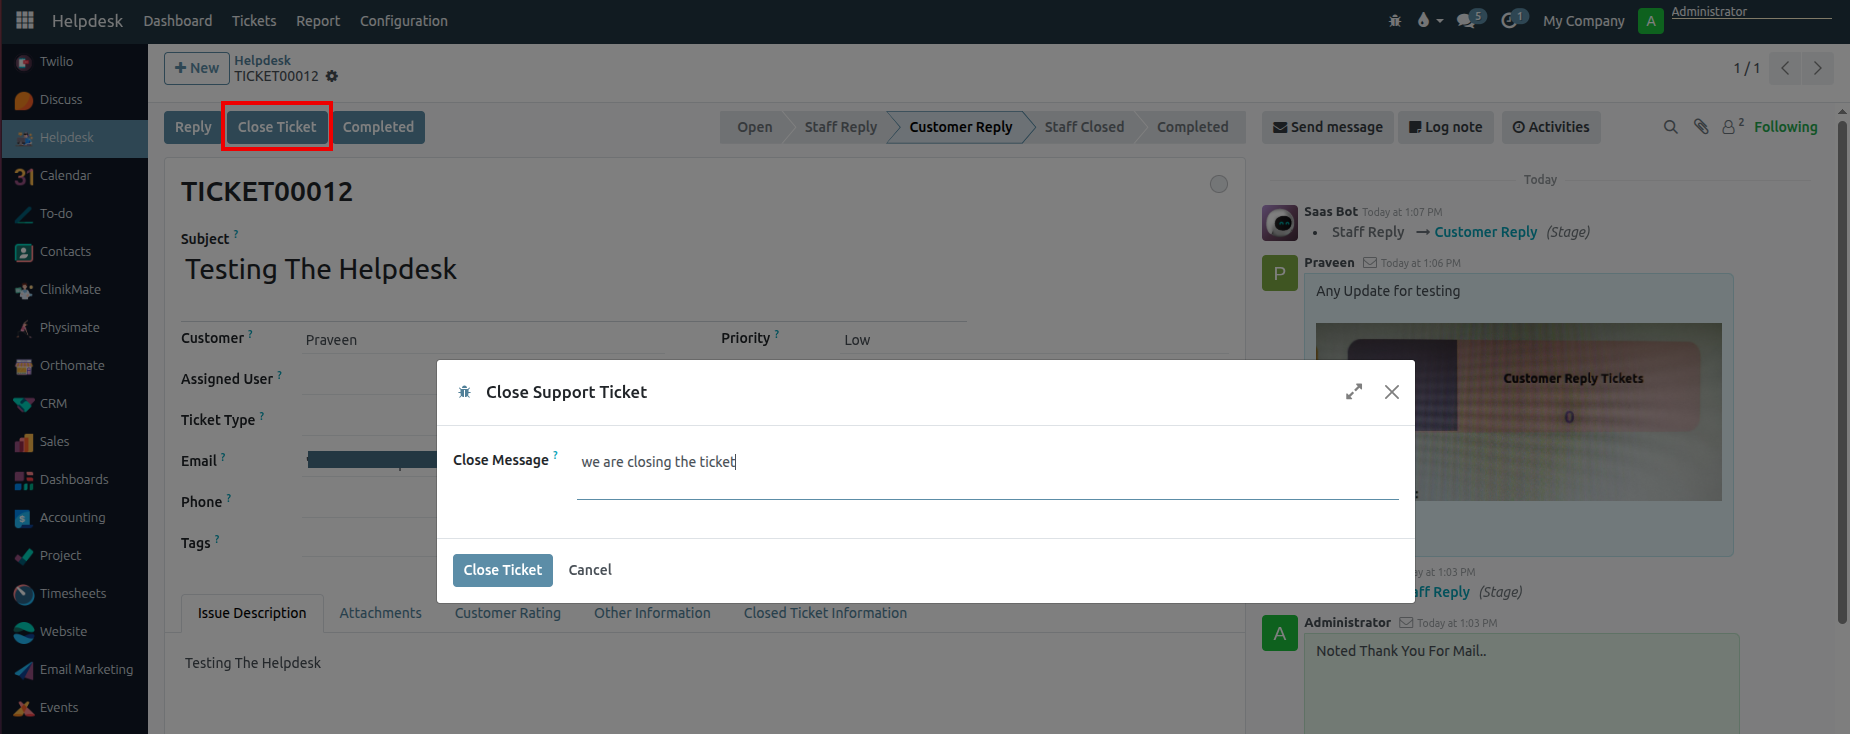
Task: Expand the Close Support Ticket dialog
Action: click(x=1354, y=392)
